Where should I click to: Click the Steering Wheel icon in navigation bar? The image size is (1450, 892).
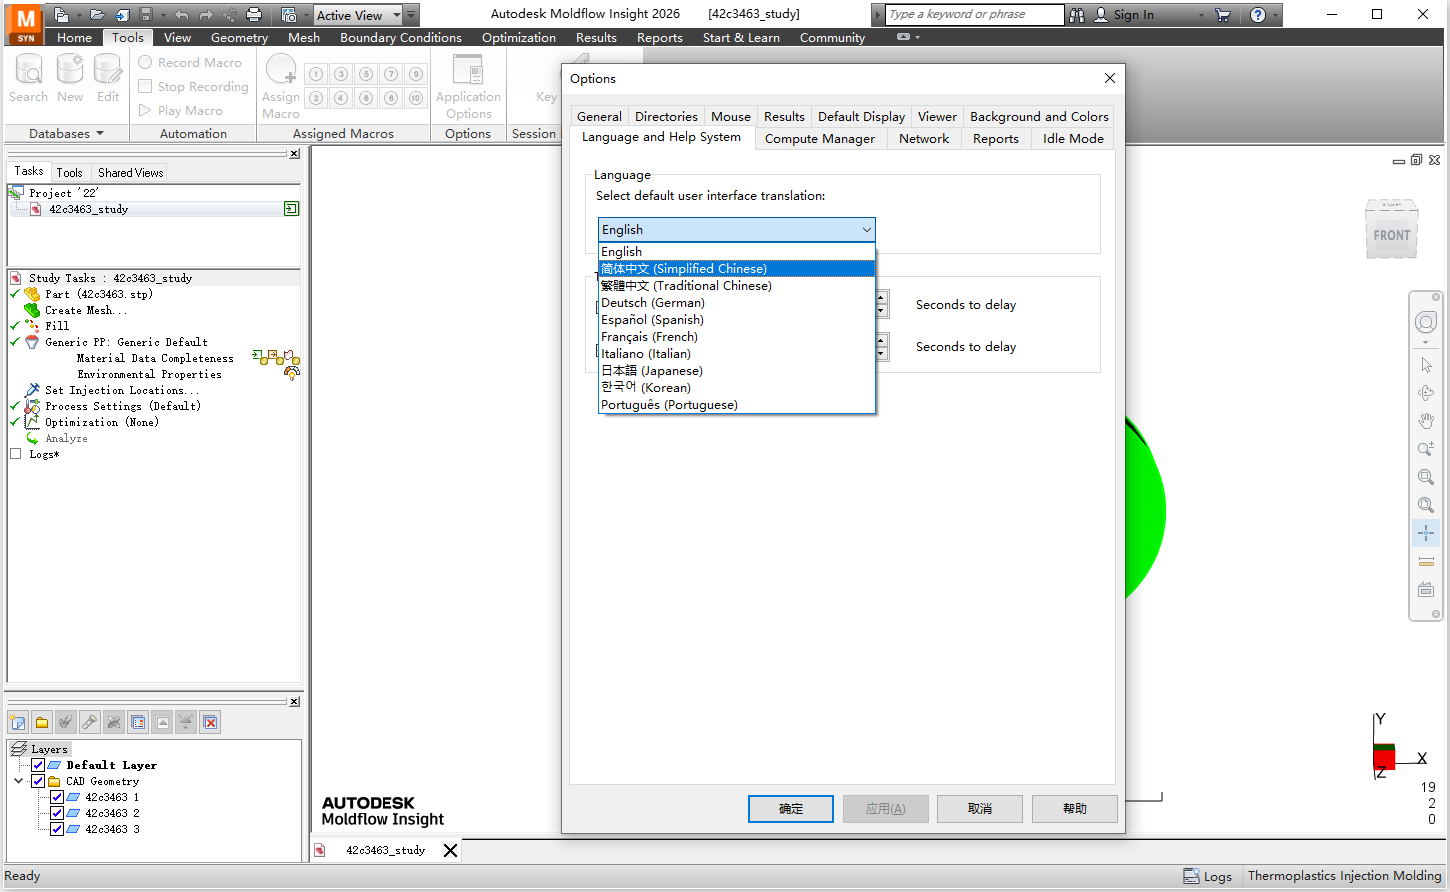point(1426,322)
